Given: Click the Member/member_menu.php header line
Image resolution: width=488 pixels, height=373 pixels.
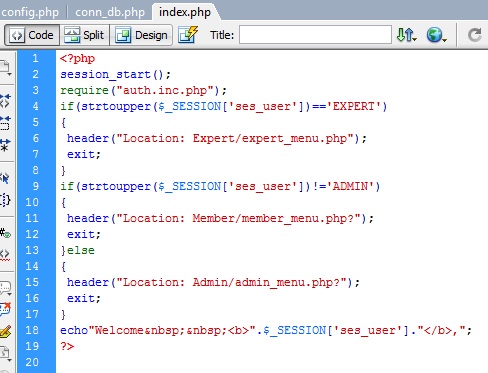Looking at the screenshot, I should click(x=220, y=218).
